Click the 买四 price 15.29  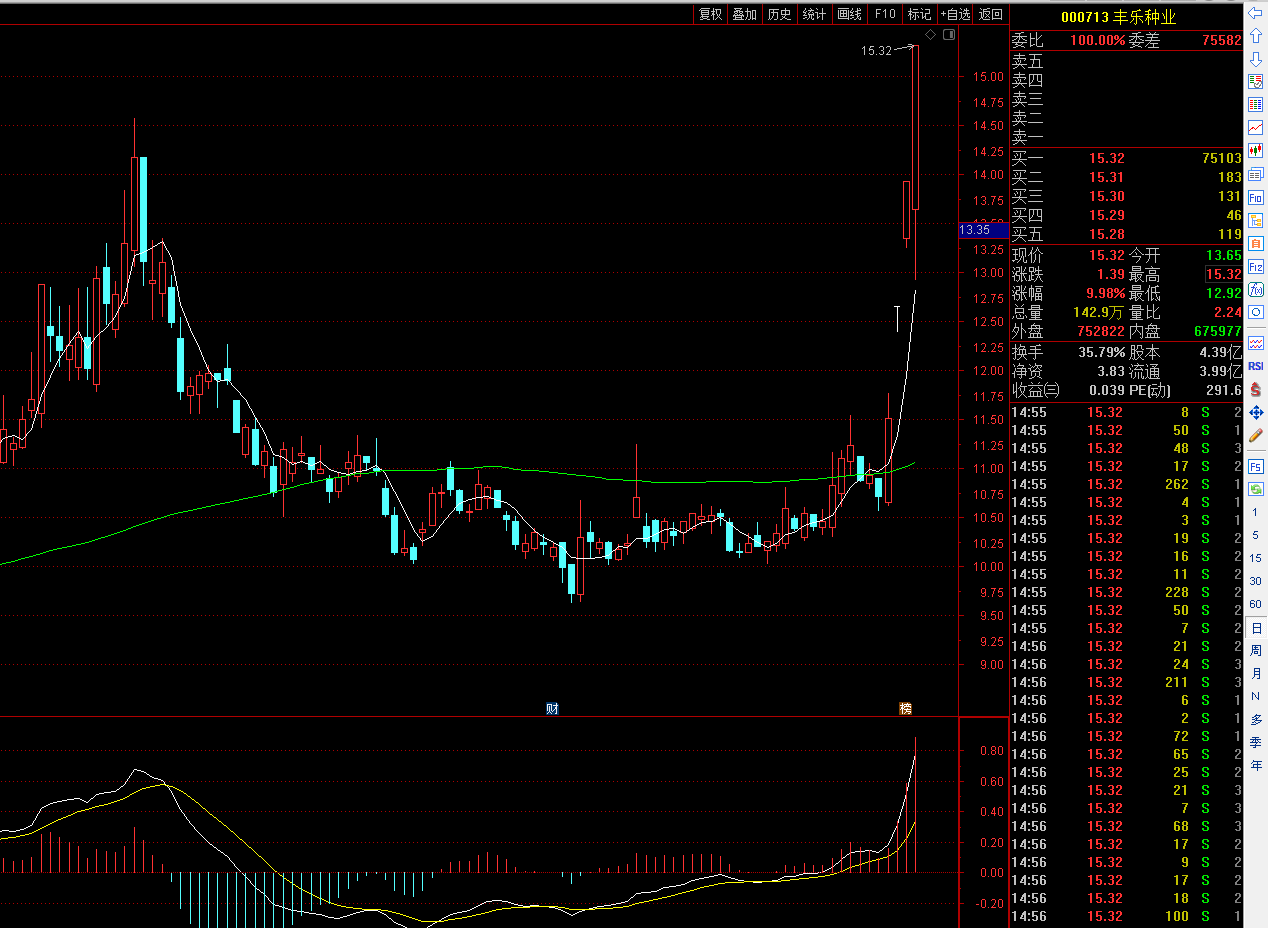(1106, 215)
